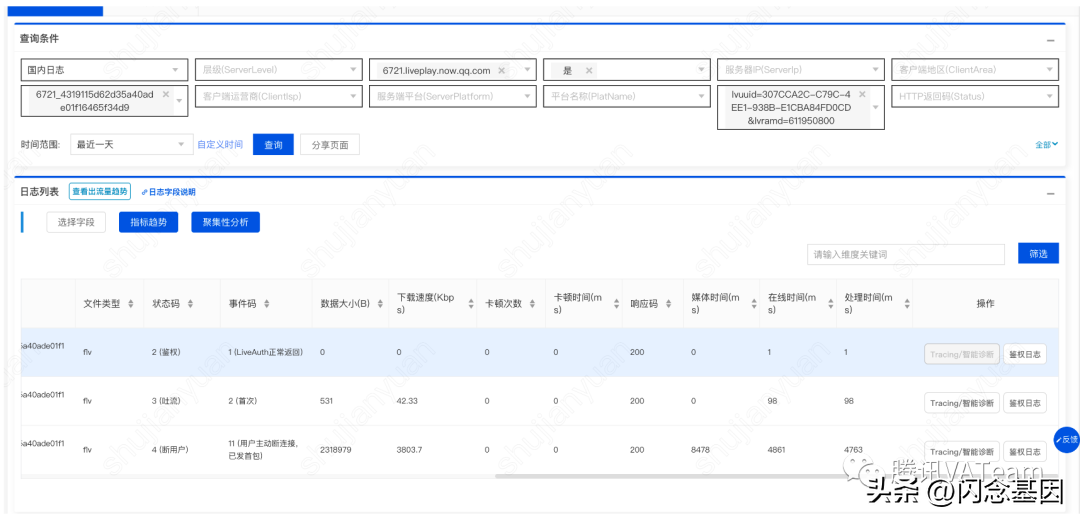Image resolution: width=1080 pixels, height=520 pixels.
Task: Open the 国内日志 log type dropdown
Action: click(x=104, y=70)
